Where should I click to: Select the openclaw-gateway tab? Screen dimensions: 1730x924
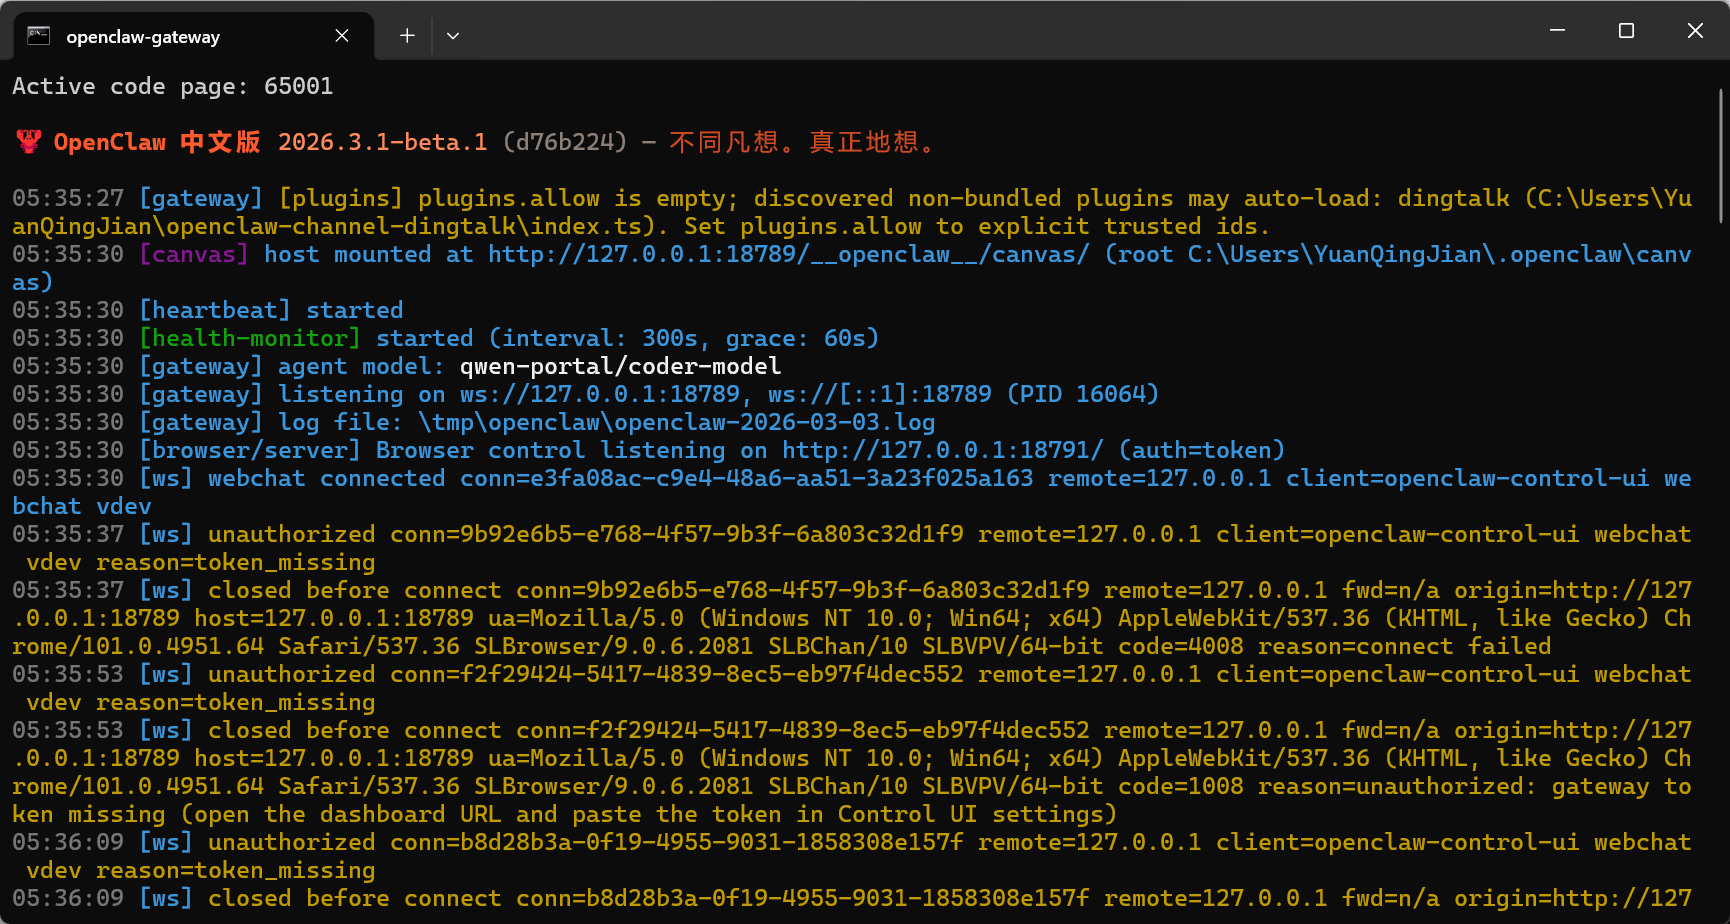coord(193,36)
